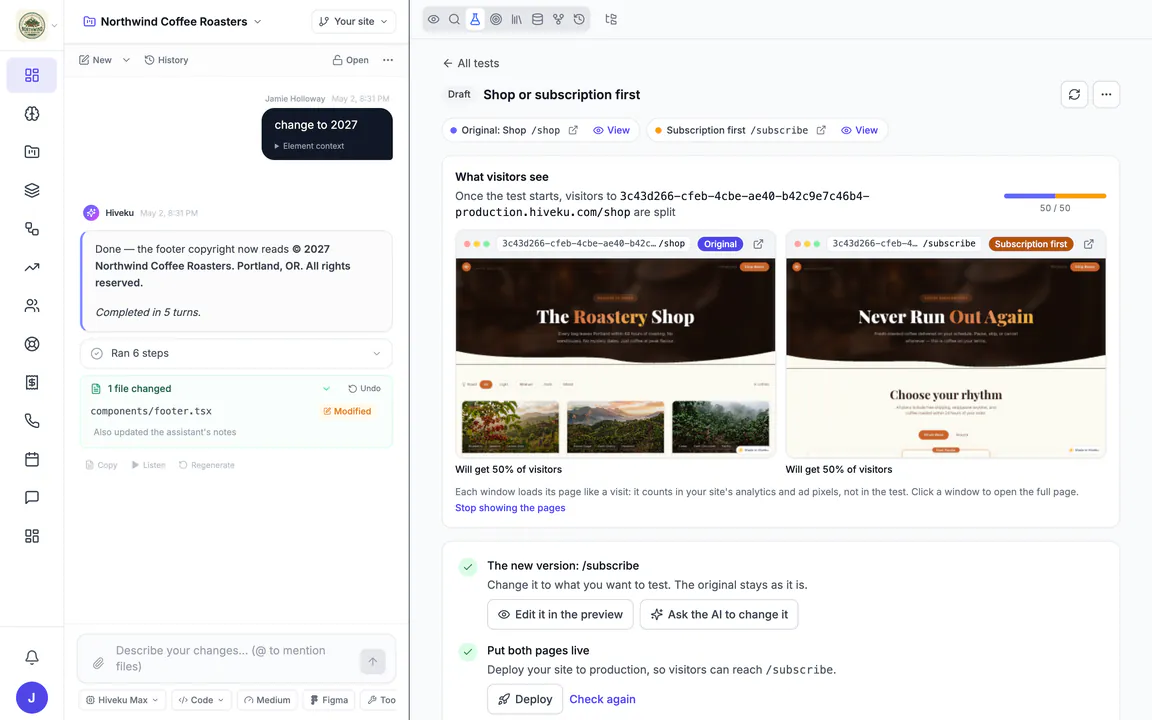View the Original: Shop variant
1152x720 pixels.
[x=612, y=131]
